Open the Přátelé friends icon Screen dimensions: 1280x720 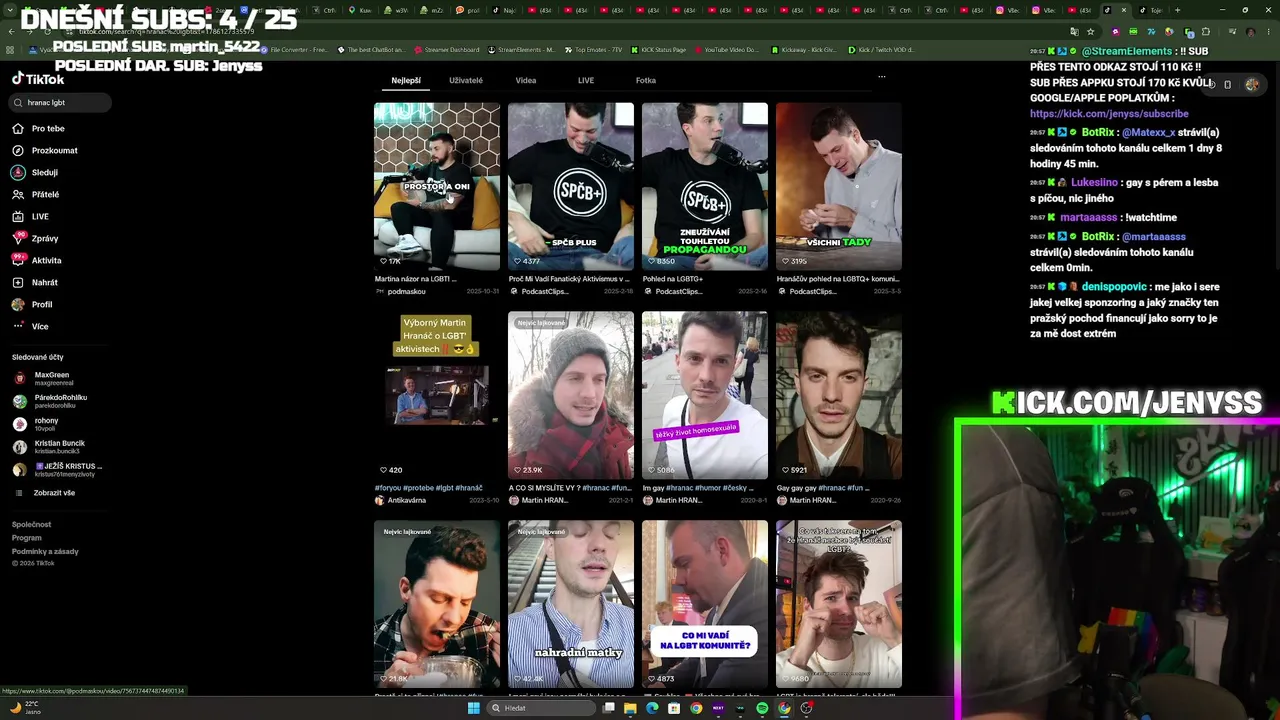[x=18, y=194]
